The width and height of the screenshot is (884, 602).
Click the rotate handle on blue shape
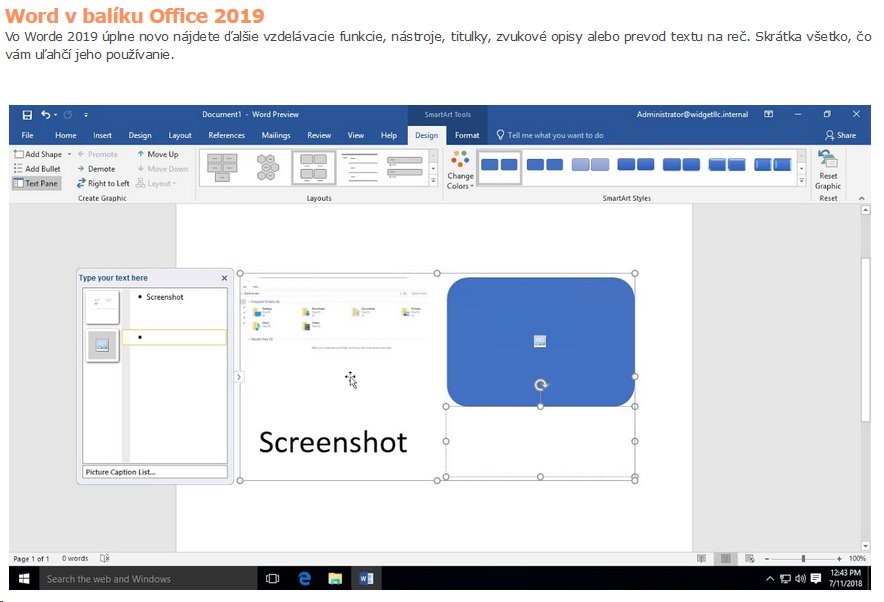point(541,385)
